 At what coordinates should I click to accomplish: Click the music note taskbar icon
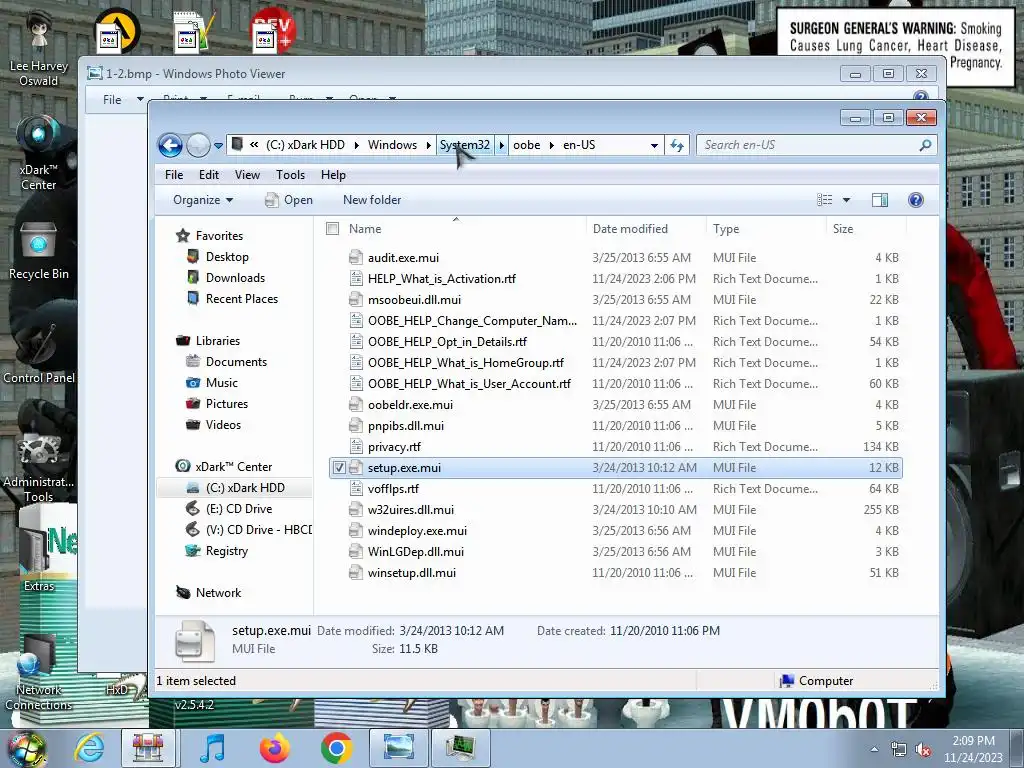tap(212, 748)
